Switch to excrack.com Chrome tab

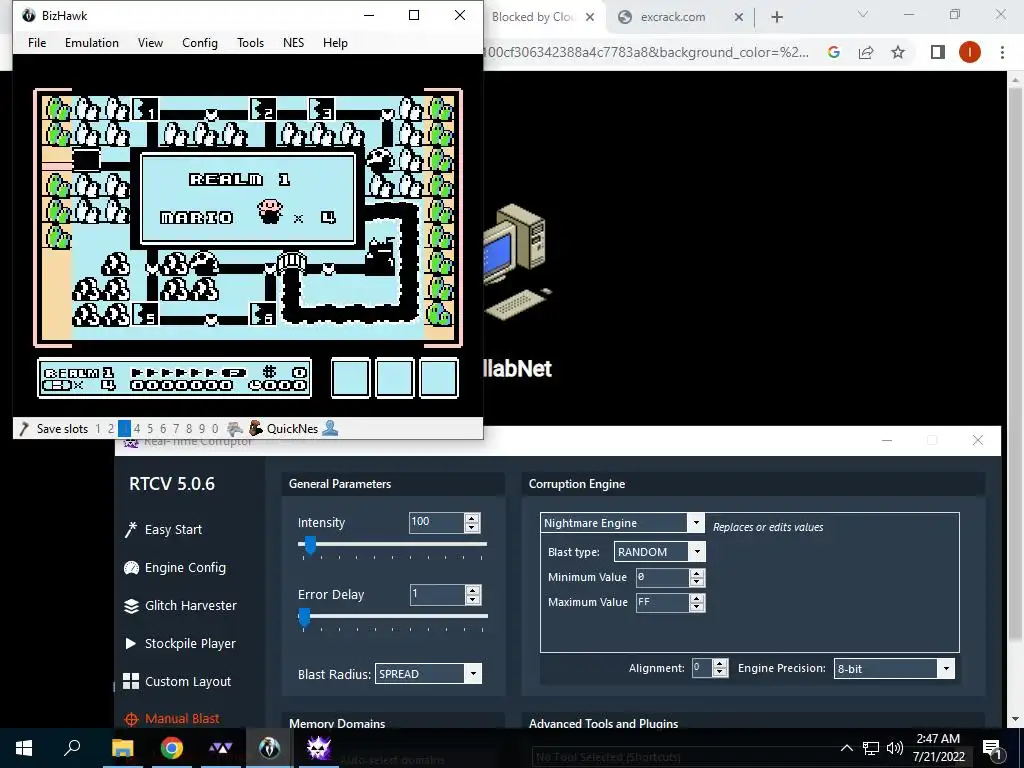pos(673,17)
